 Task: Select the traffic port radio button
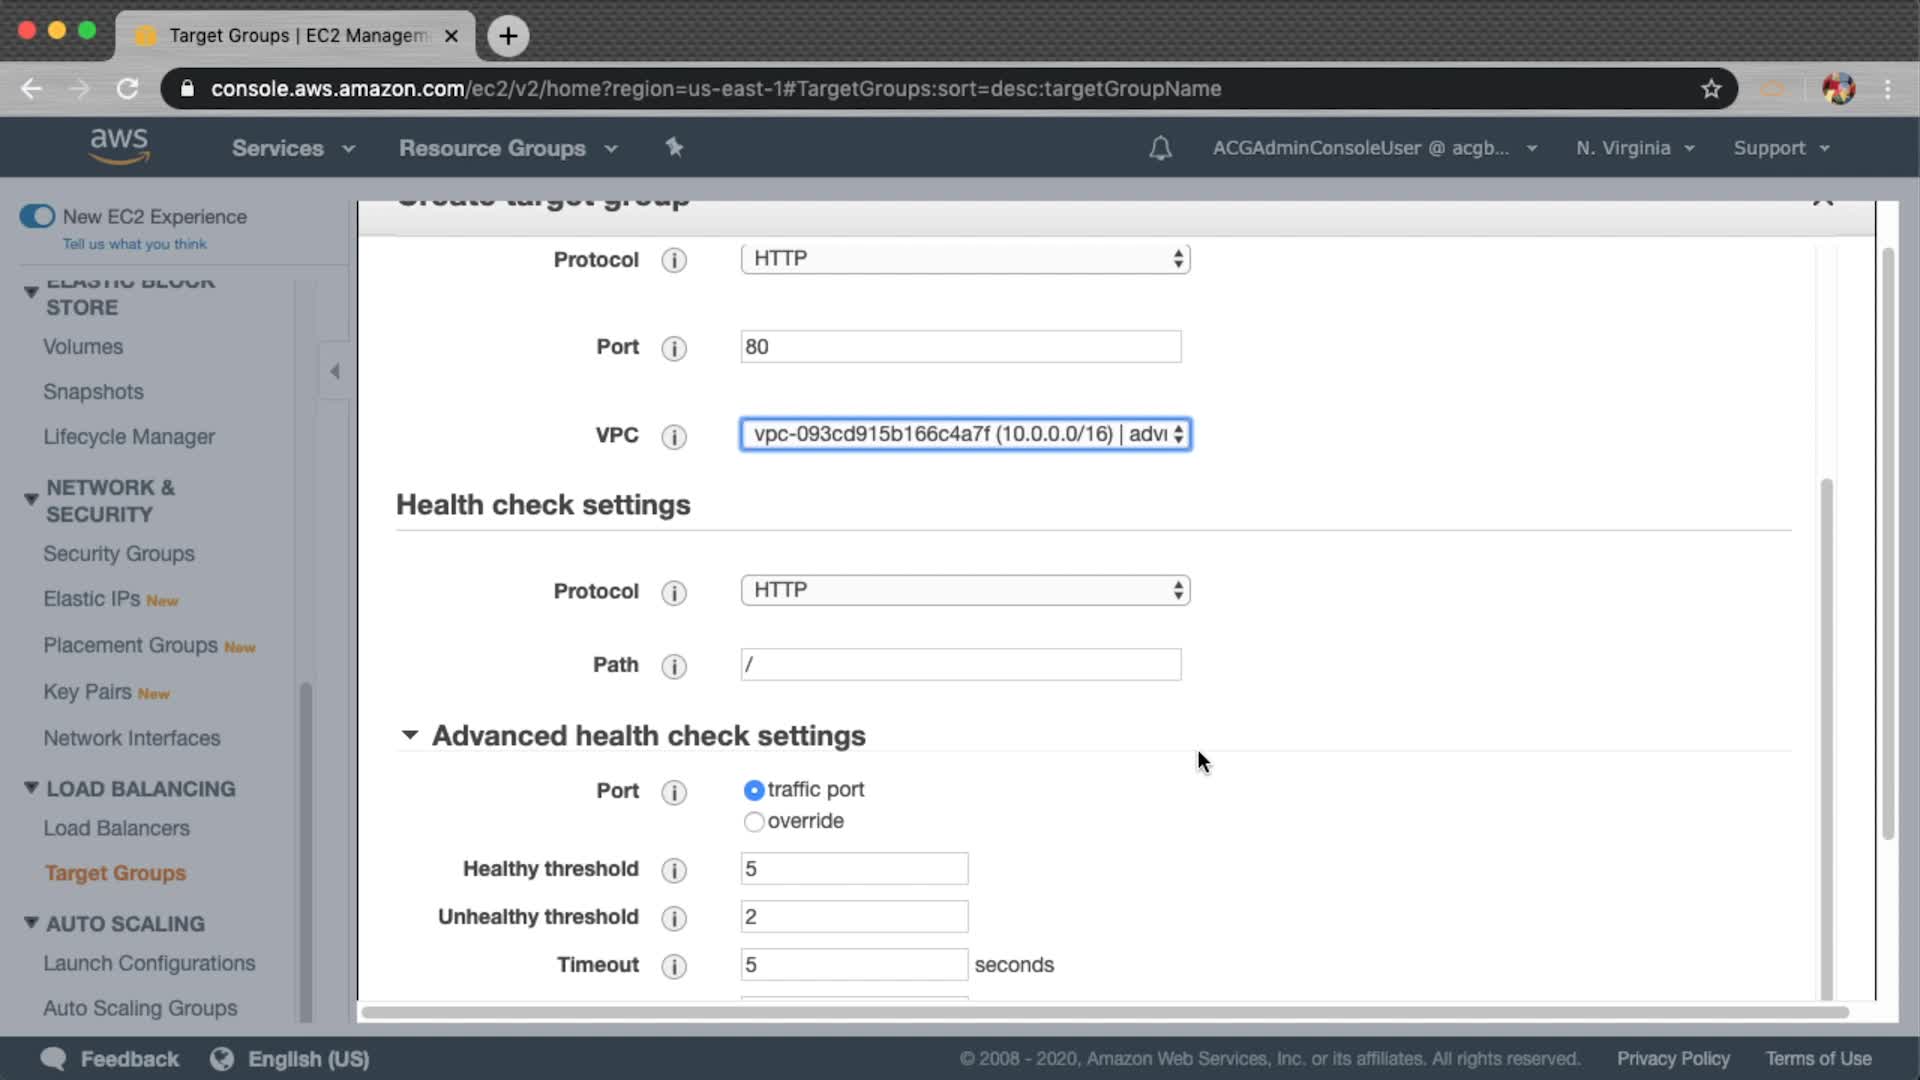754,791
